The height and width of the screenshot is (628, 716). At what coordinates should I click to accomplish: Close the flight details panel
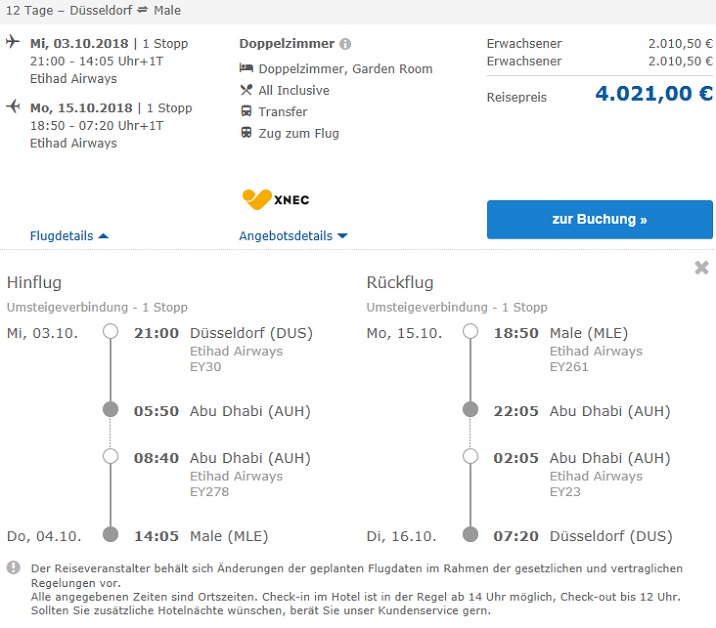coord(701,268)
